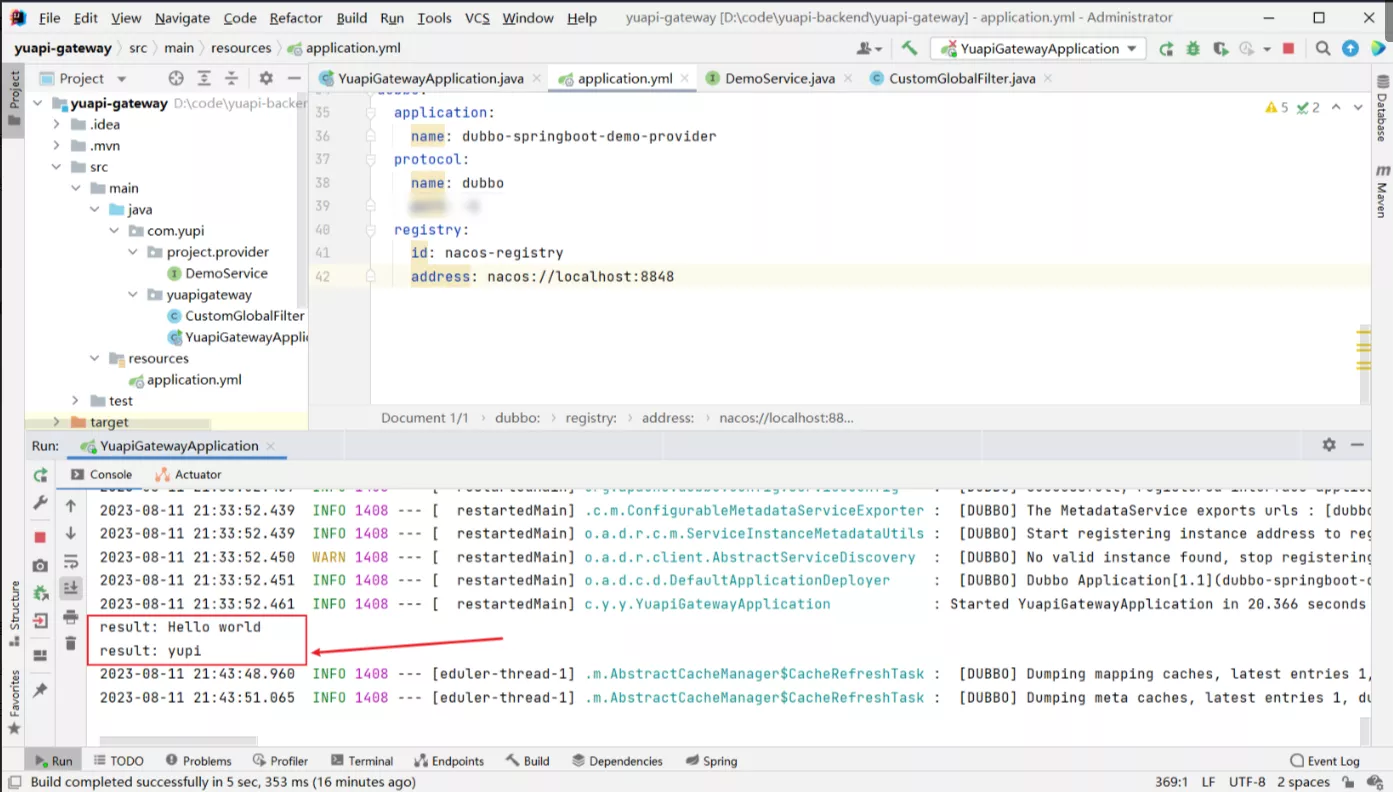Start debugging with the main toolbar bug icon
The width and height of the screenshot is (1393, 792).
coord(1193,48)
